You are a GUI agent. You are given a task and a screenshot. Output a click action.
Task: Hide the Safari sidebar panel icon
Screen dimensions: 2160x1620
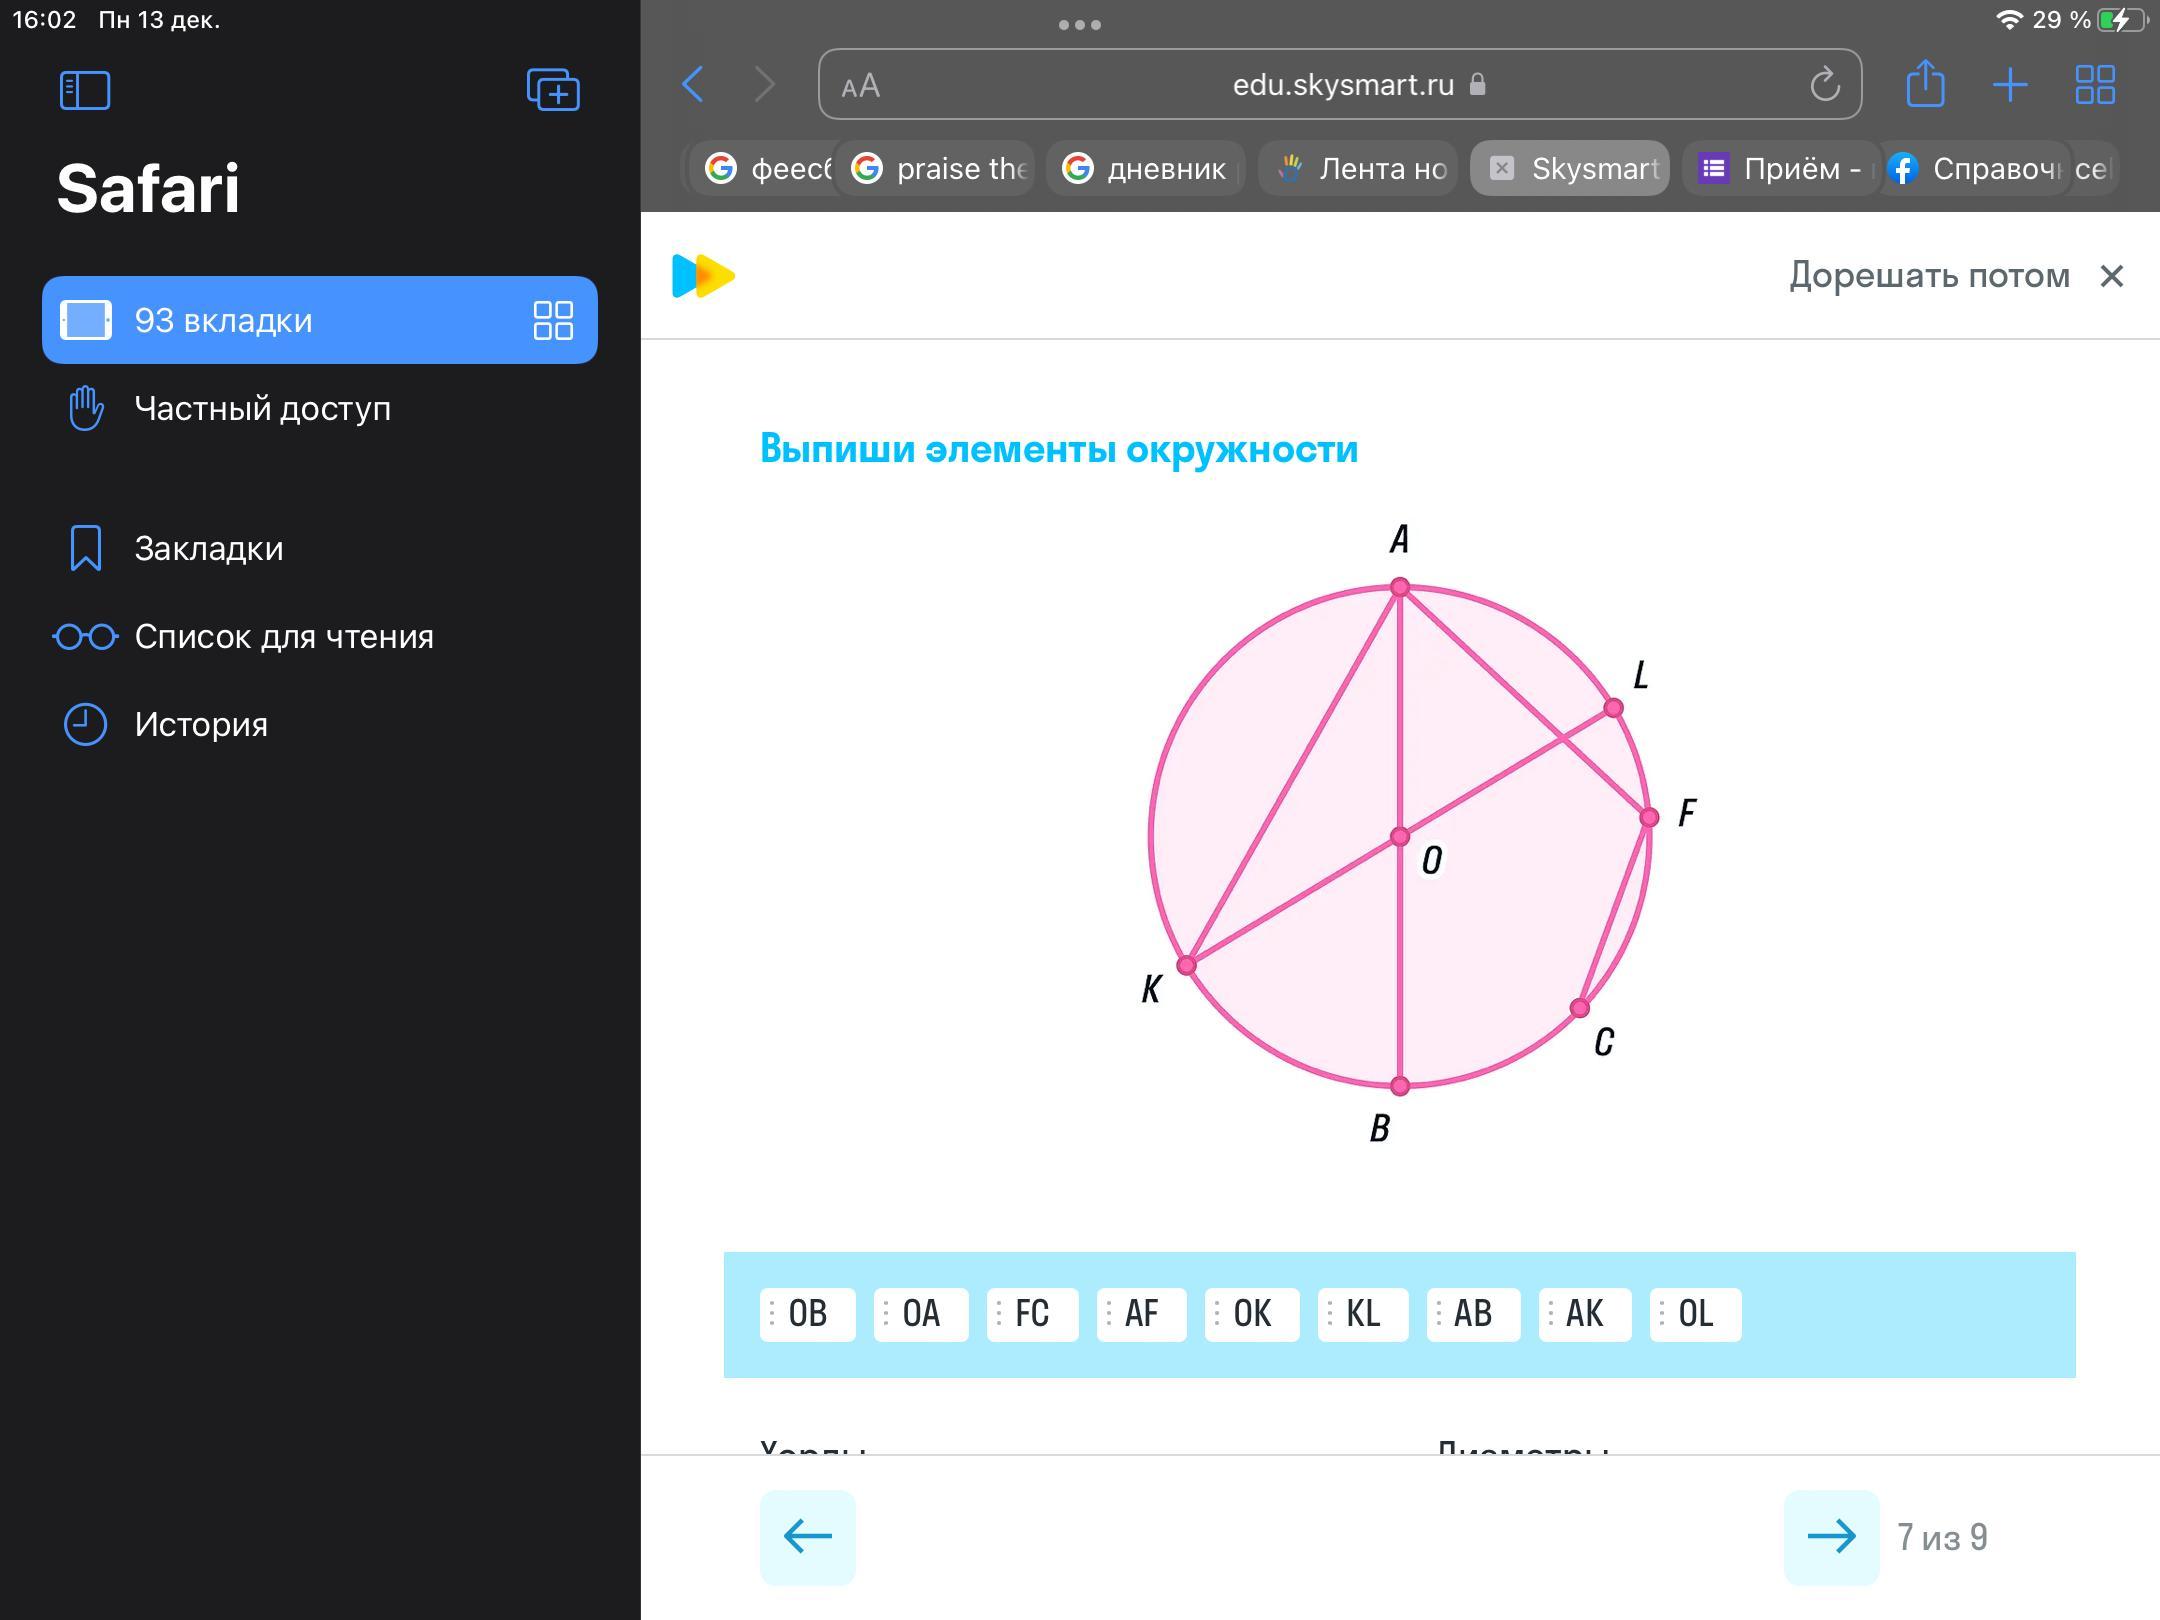tap(85, 90)
